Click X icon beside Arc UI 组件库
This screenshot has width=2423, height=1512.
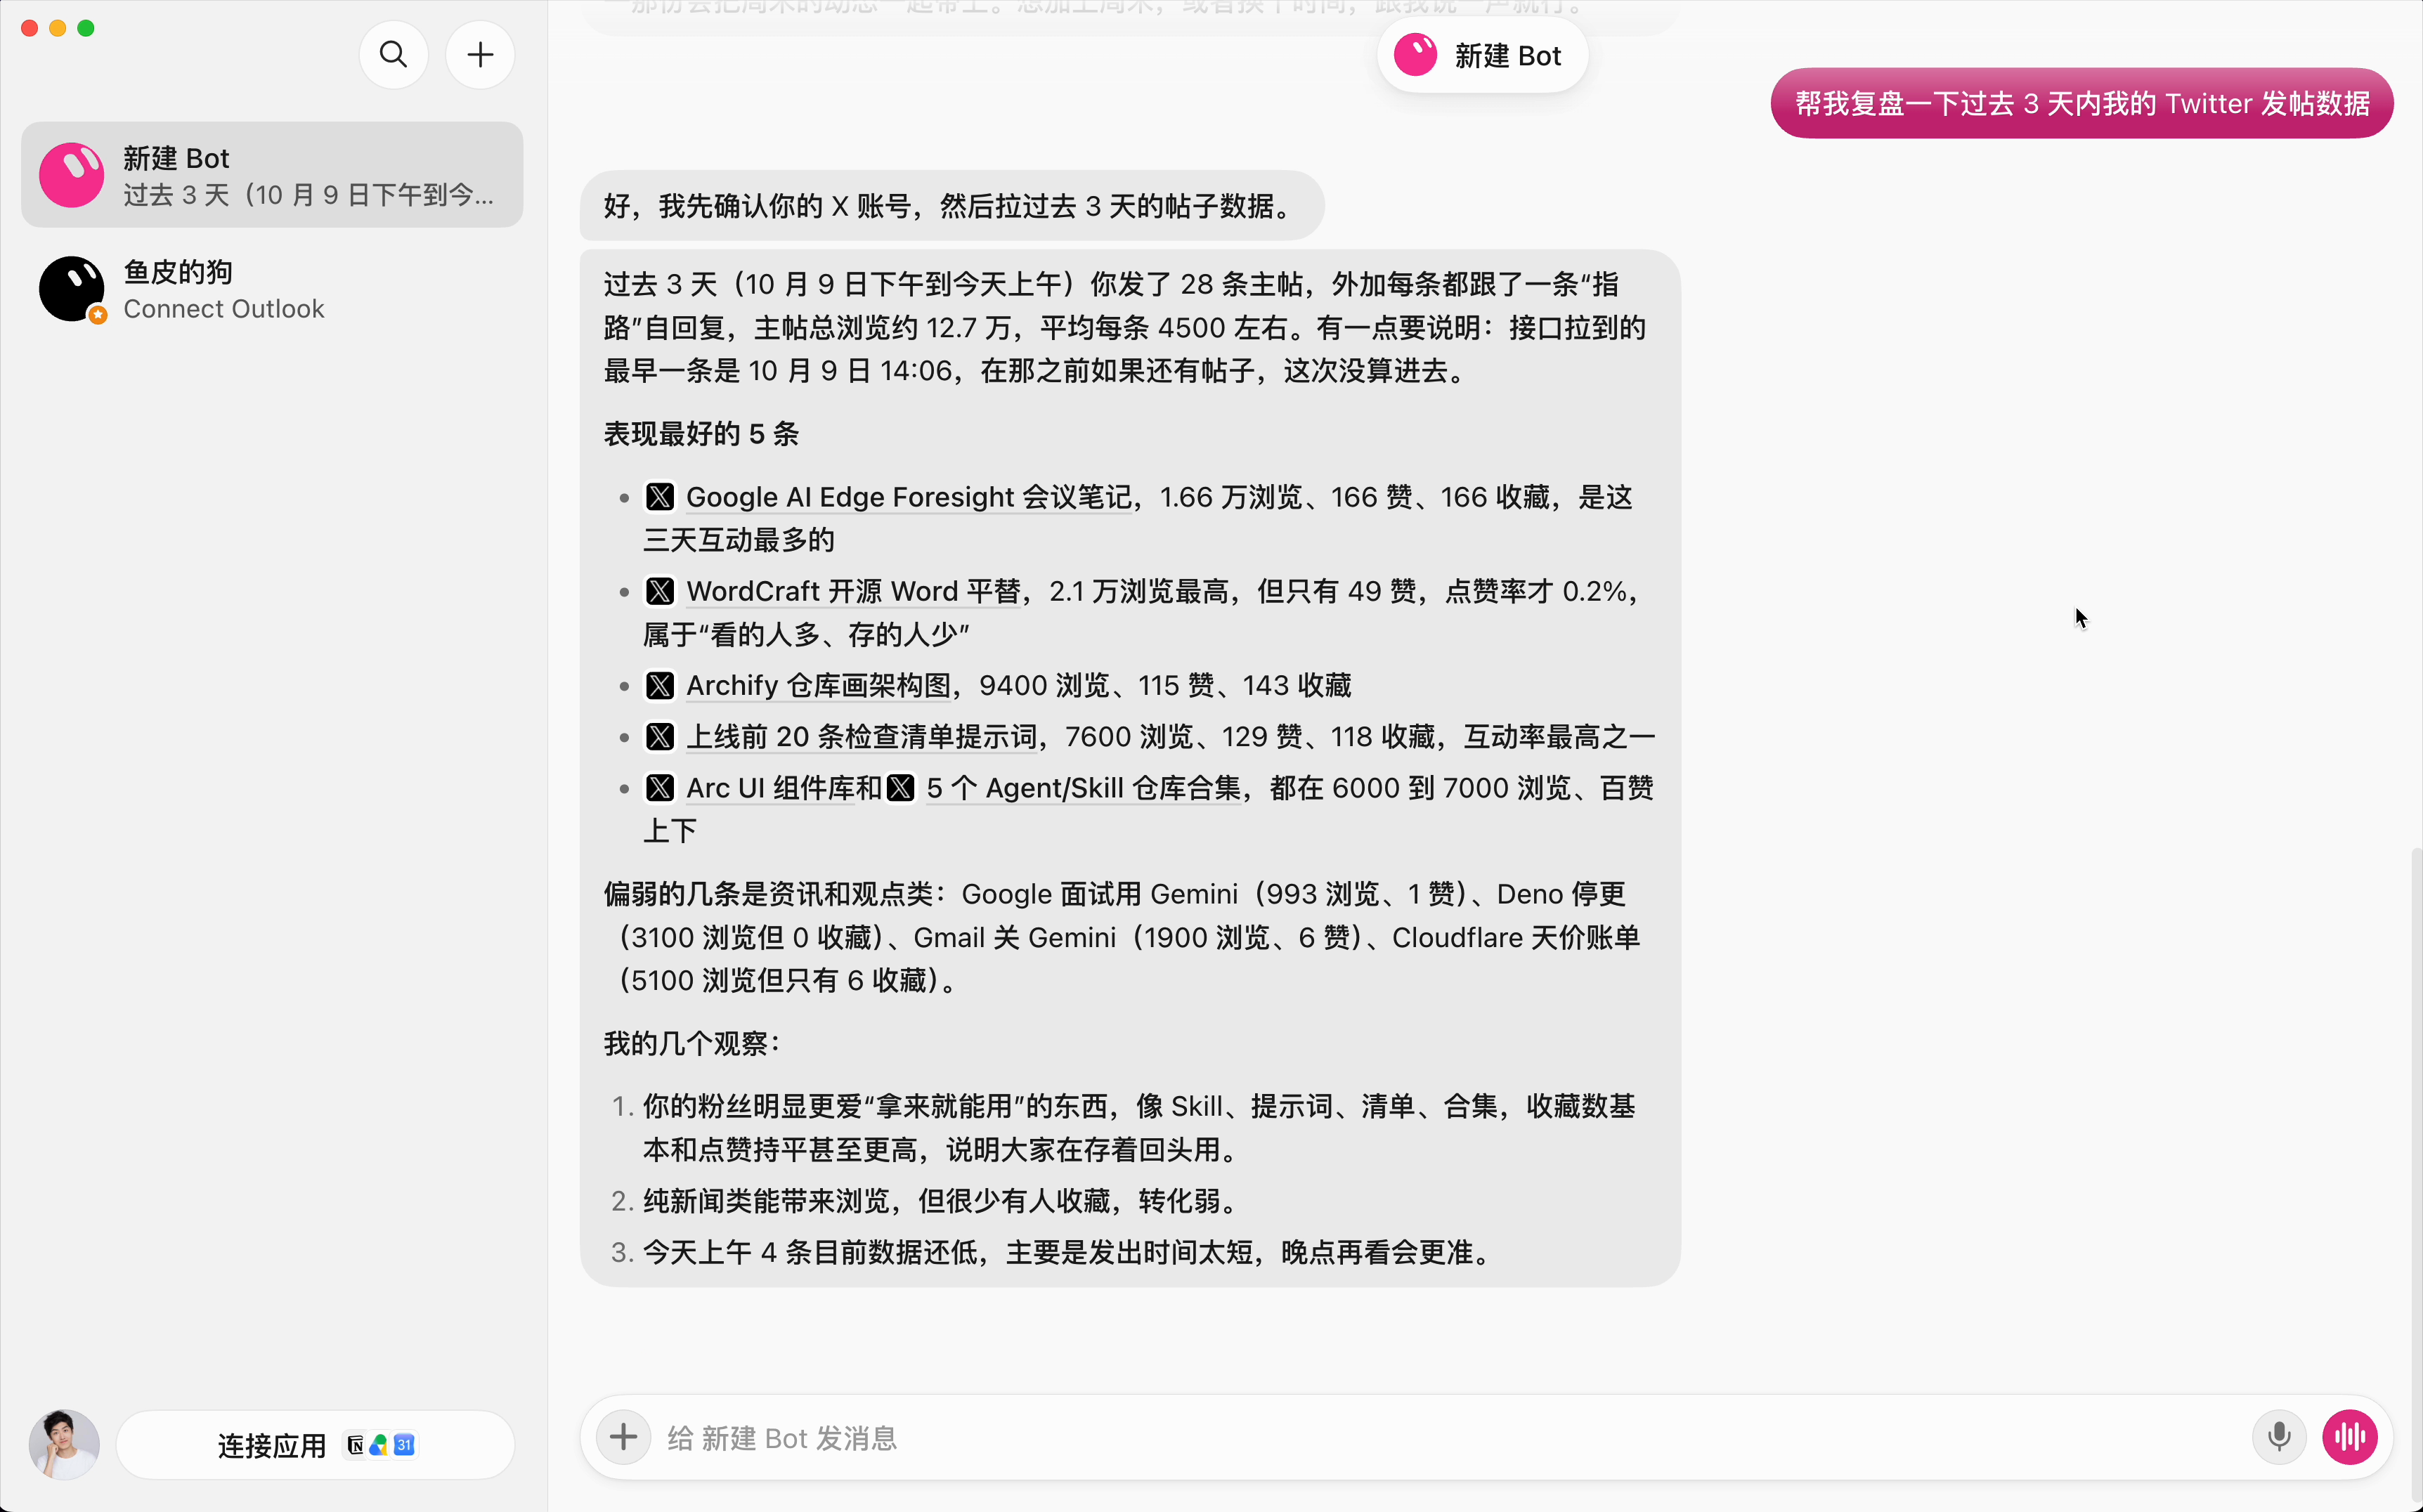(x=660, y=788)
